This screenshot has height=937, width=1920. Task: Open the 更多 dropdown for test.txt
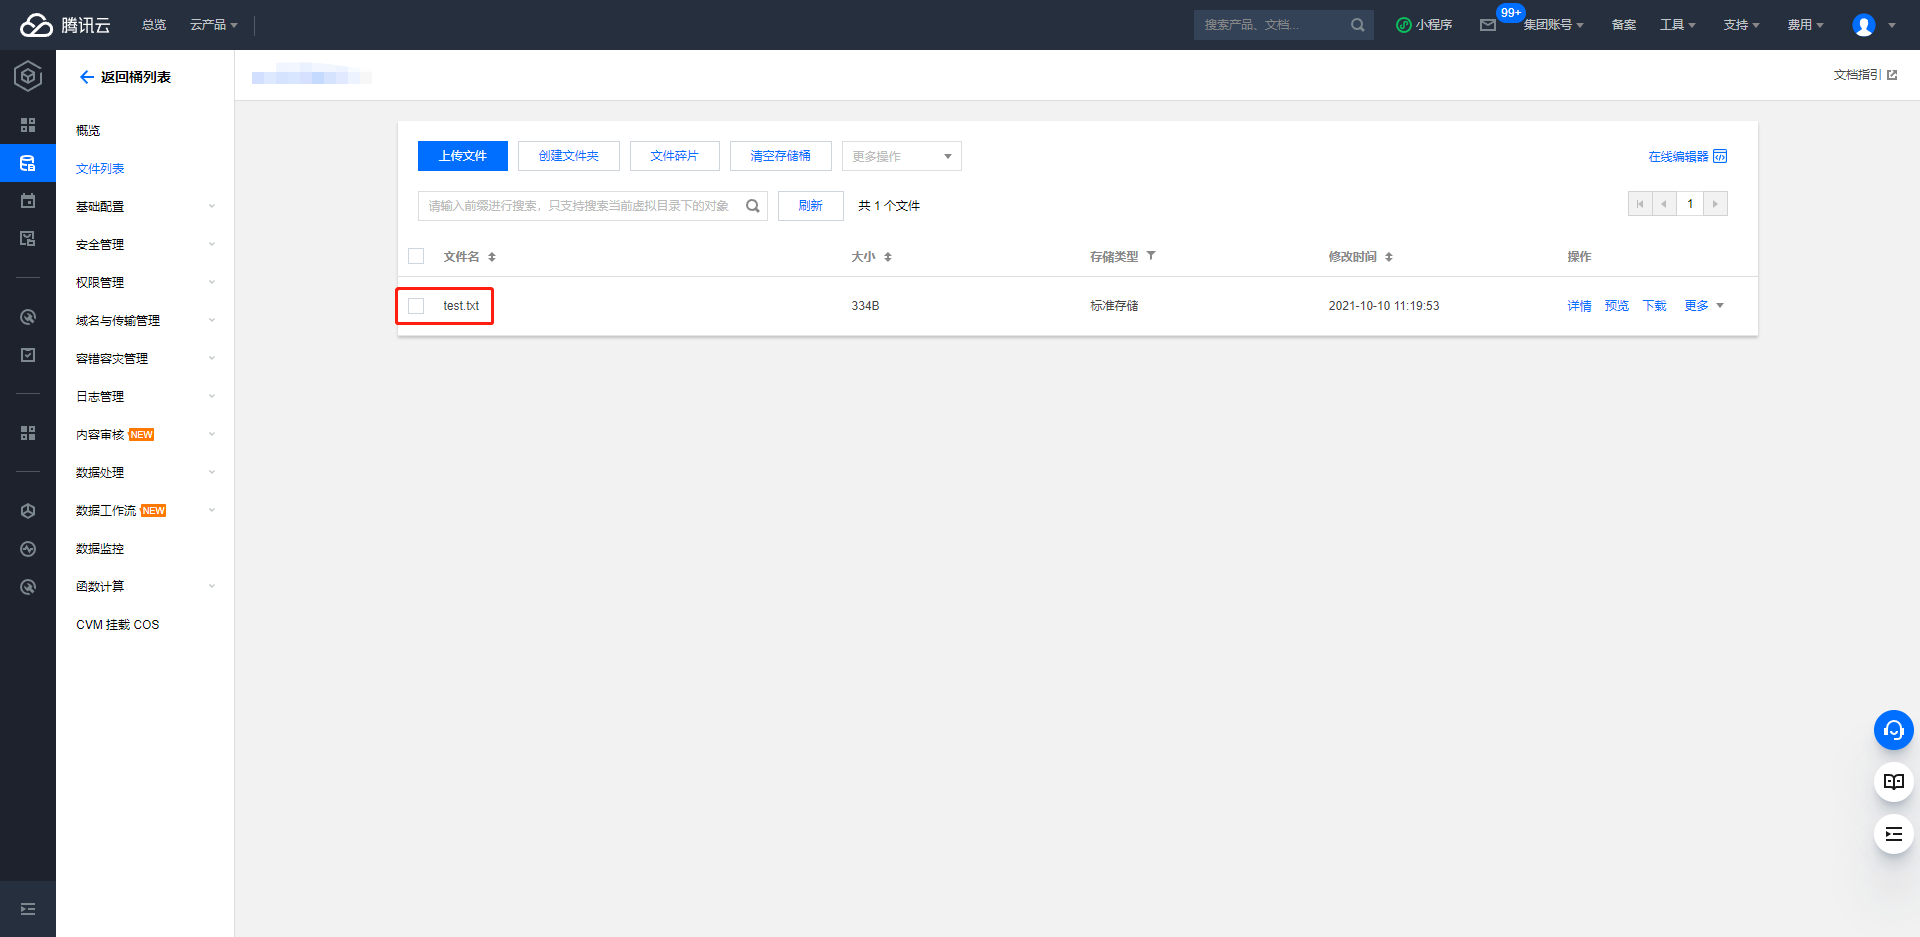(1704, 306)
